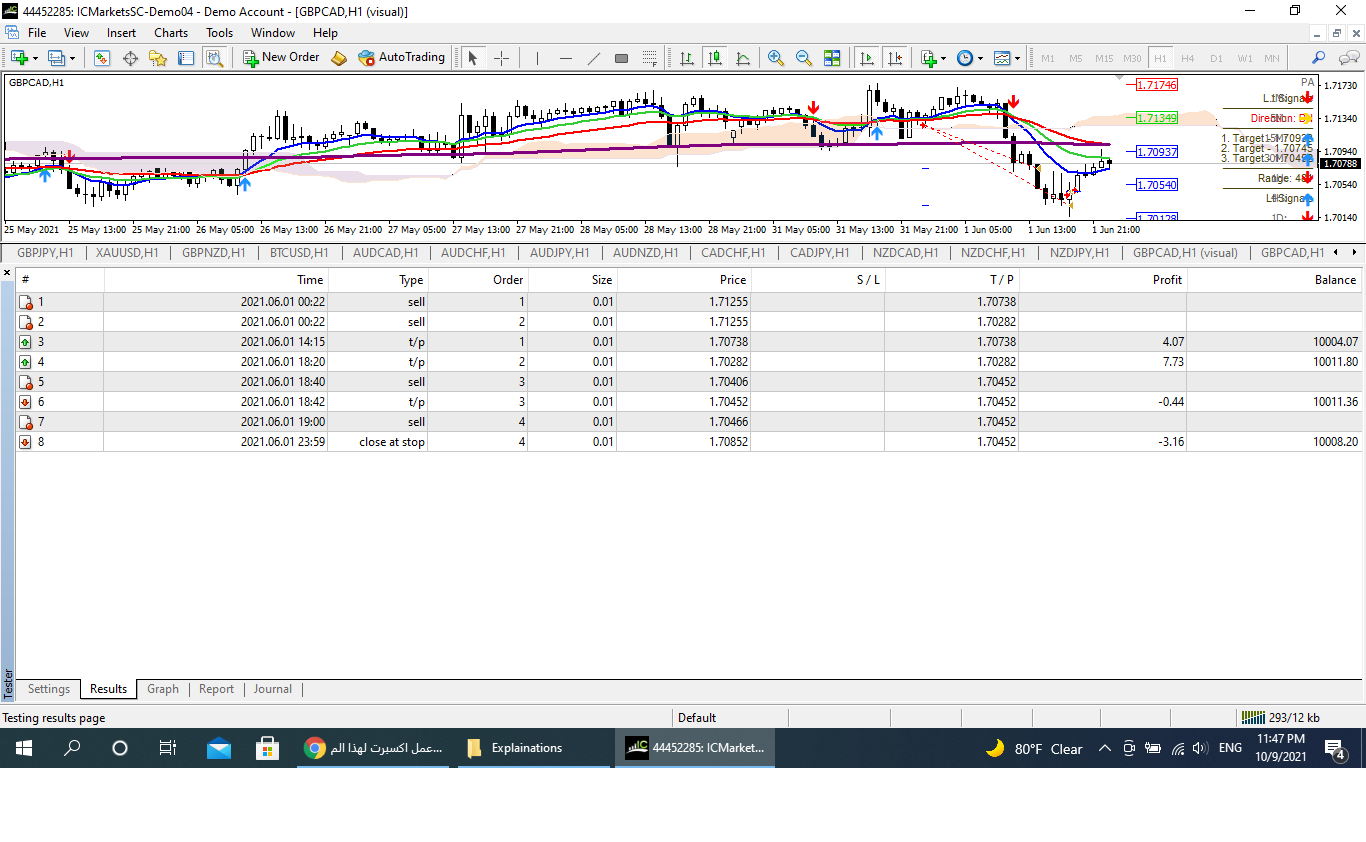Open Chrome from the Windows taskbar
This screenshot has width=1366, height=842.
point(315,748)
